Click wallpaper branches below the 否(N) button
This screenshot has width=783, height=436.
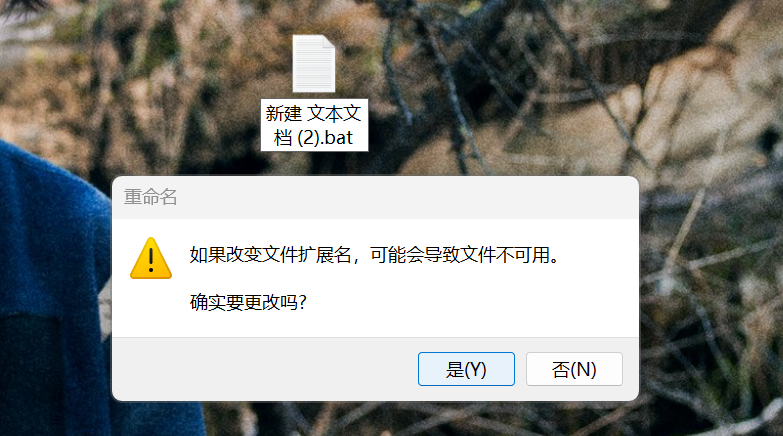tap(574, 419)
